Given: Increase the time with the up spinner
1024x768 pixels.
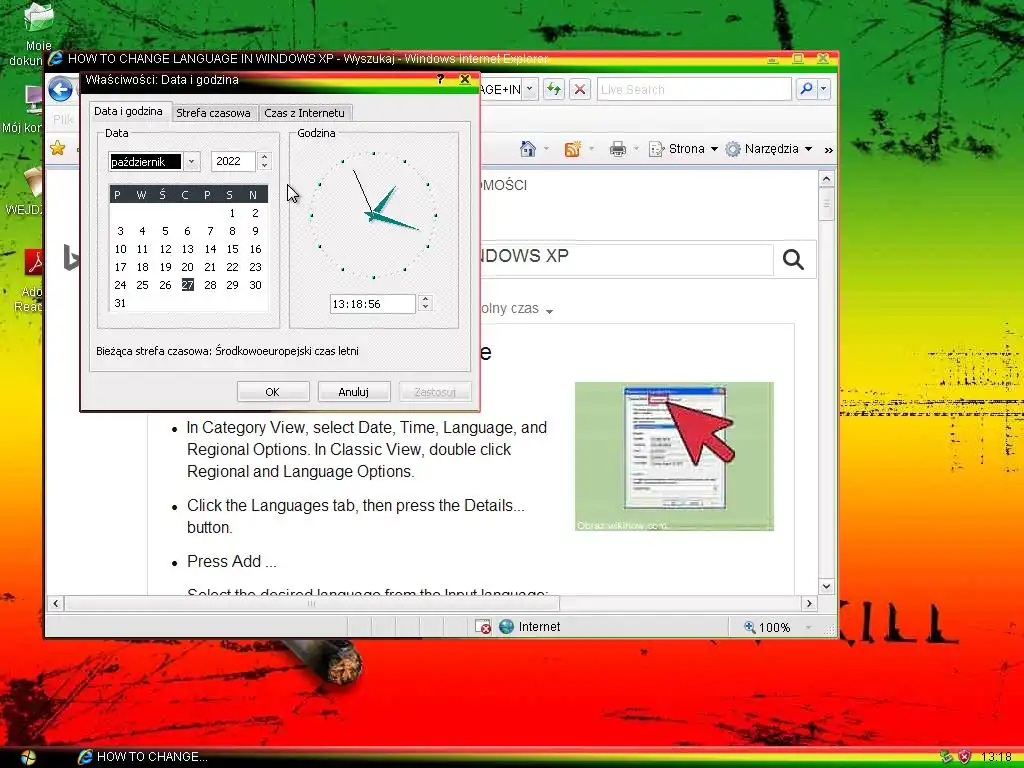Looking at the screenshot, I should coord(425,299).
